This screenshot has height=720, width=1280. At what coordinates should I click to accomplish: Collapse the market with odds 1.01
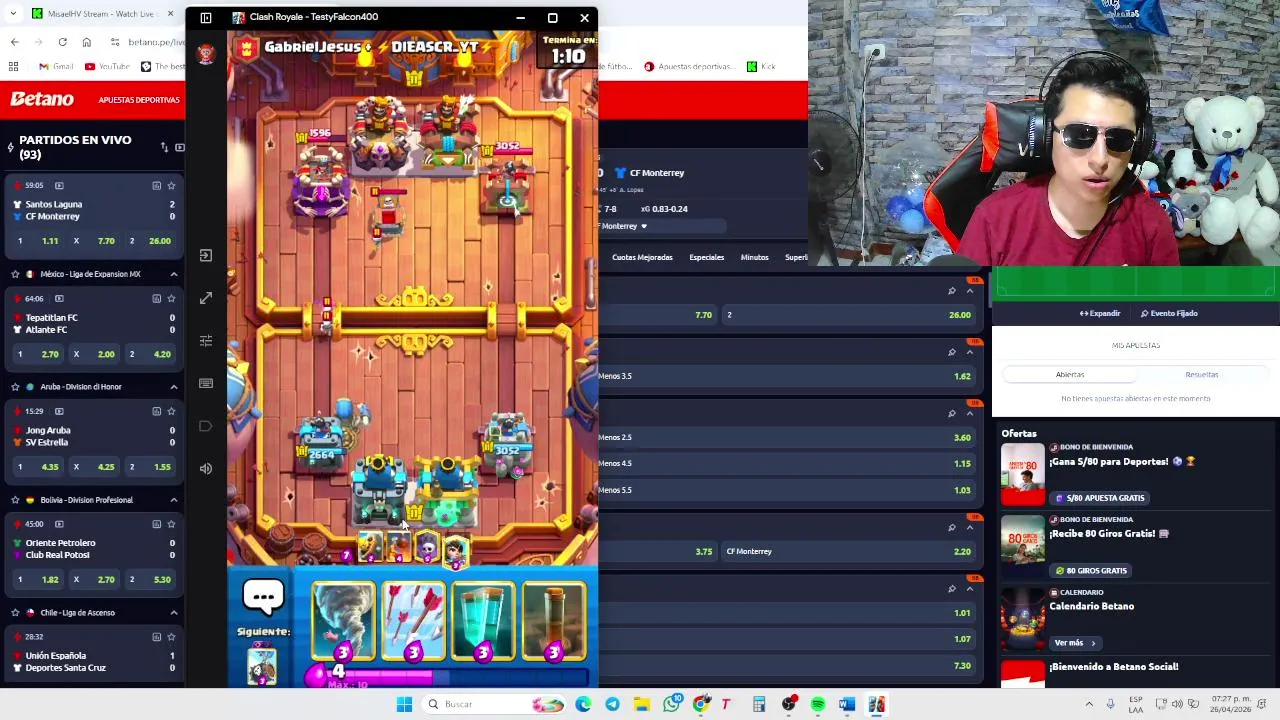point(970,588)
